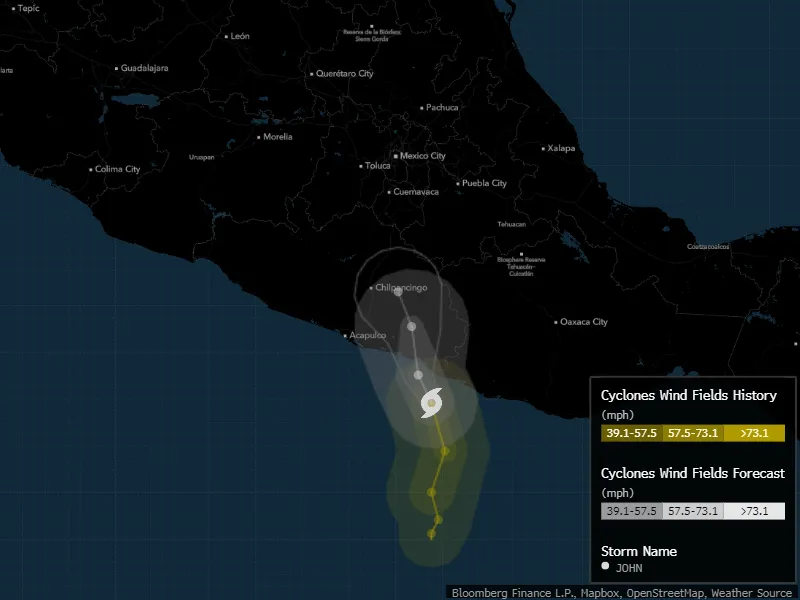Click the Acapulco city label

pos(367,335)
